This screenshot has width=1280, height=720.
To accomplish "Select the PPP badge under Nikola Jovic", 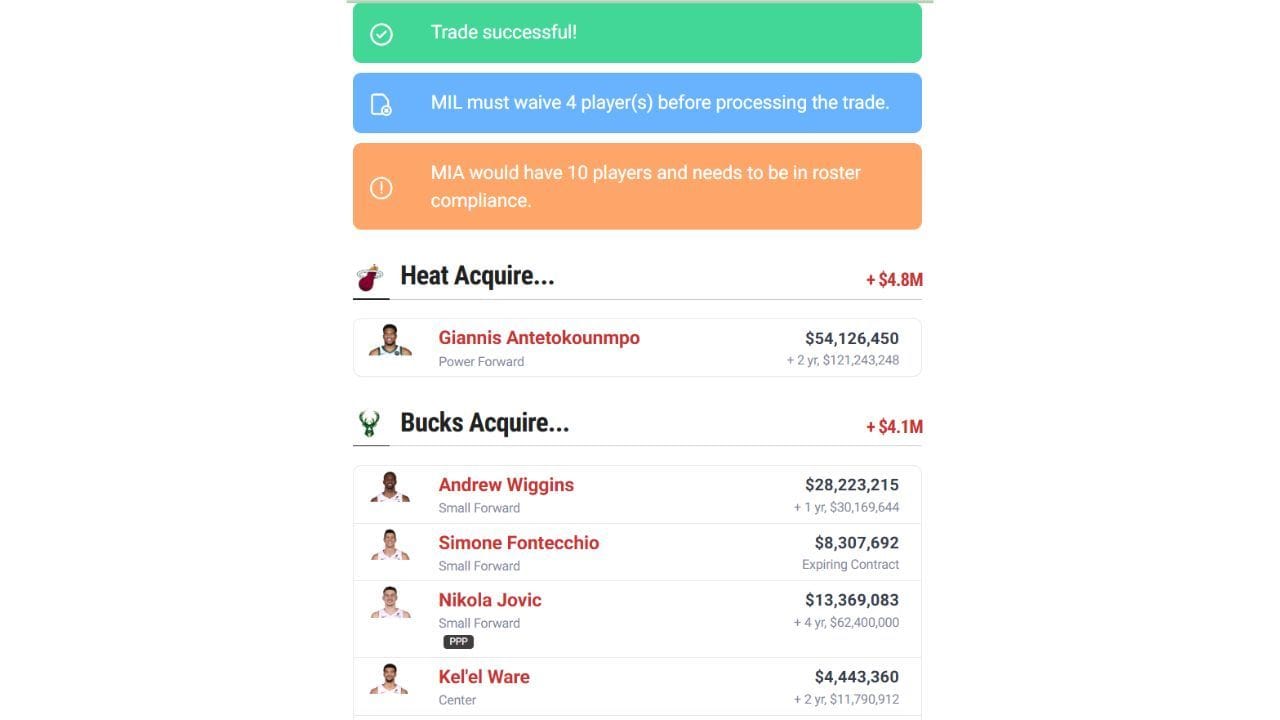I will click(x=459, y=641).
